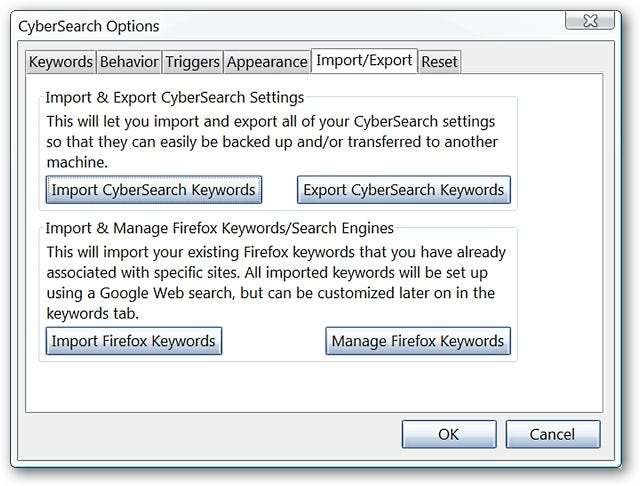Dismiss the dialog with Cancel
This screenshot has height=486, width=640.
(x=553, y=434)
